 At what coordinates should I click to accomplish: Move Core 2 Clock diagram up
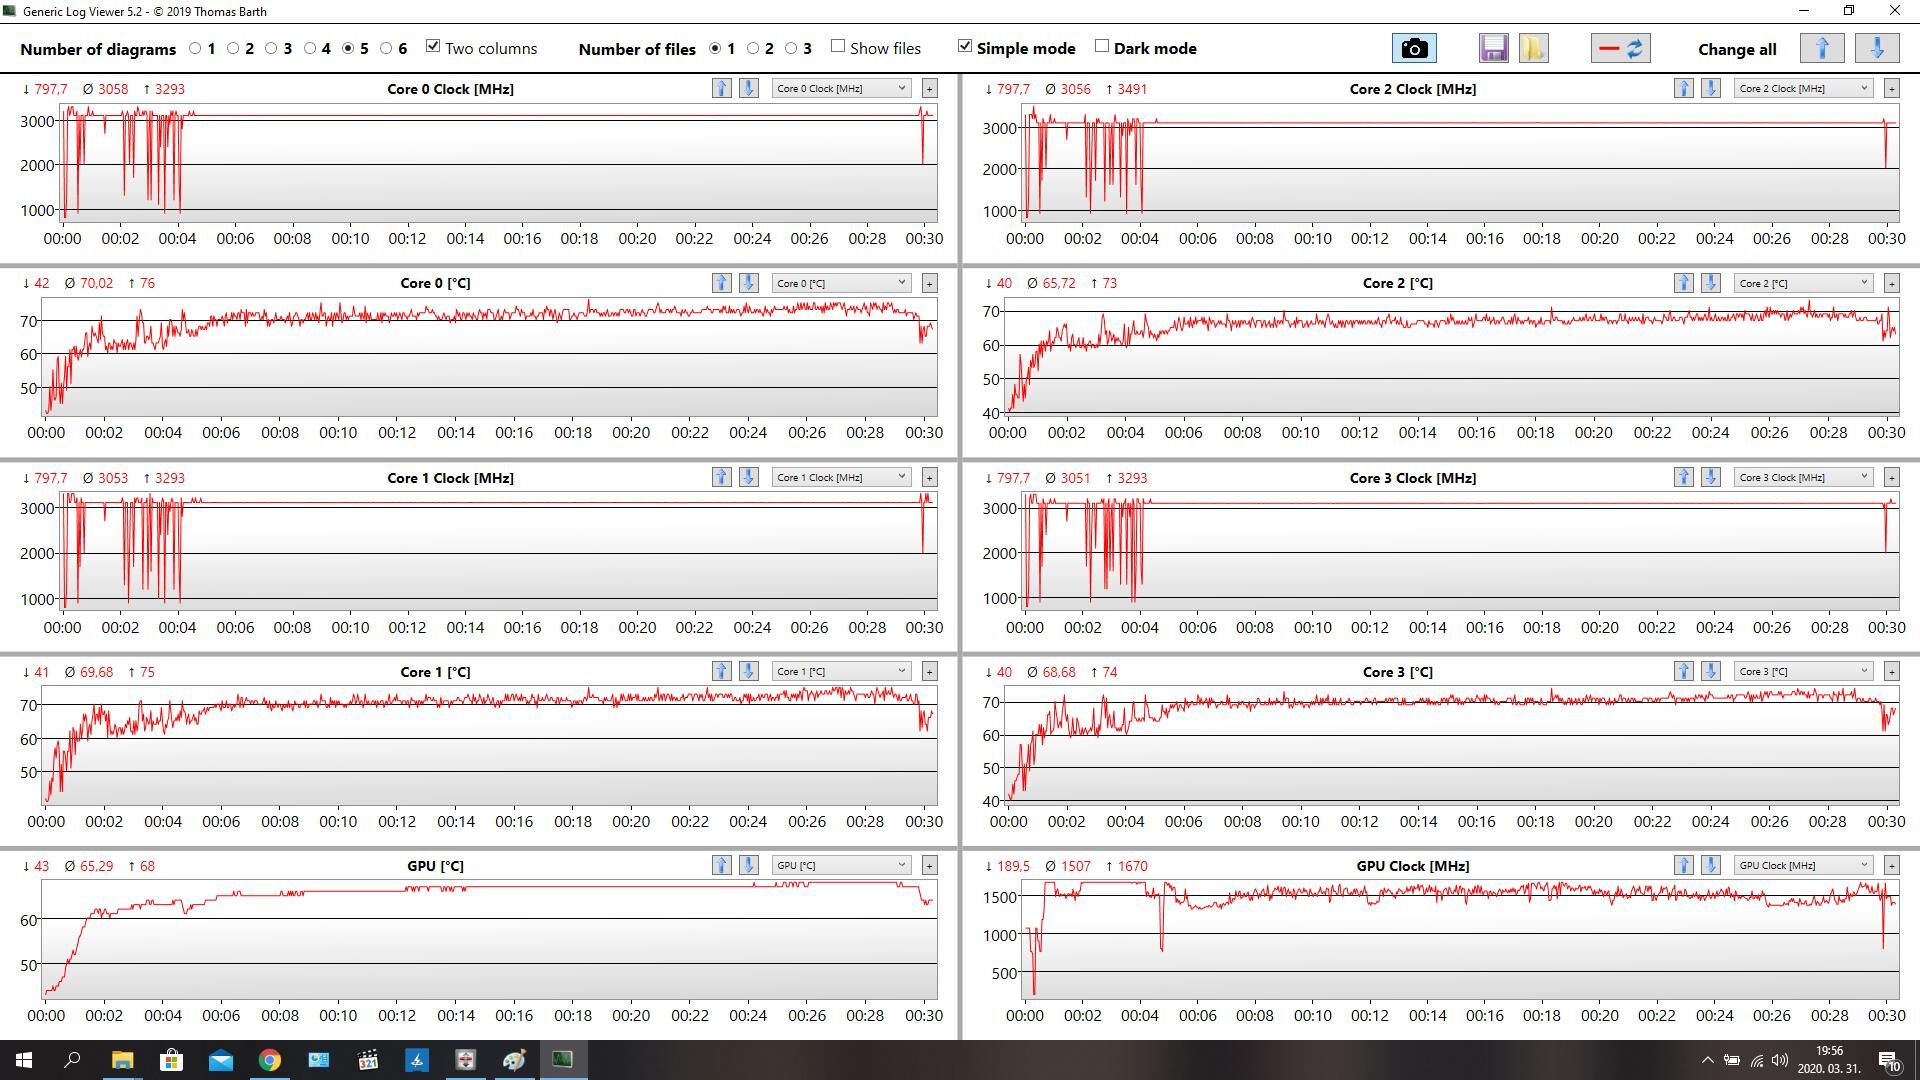(x=1683, y=88)
